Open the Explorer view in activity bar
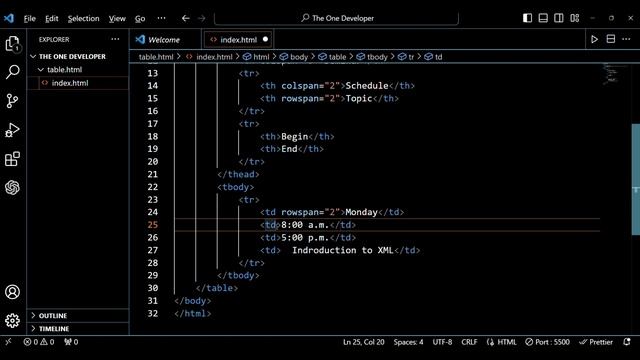The image size is (640, 360). 12,44
